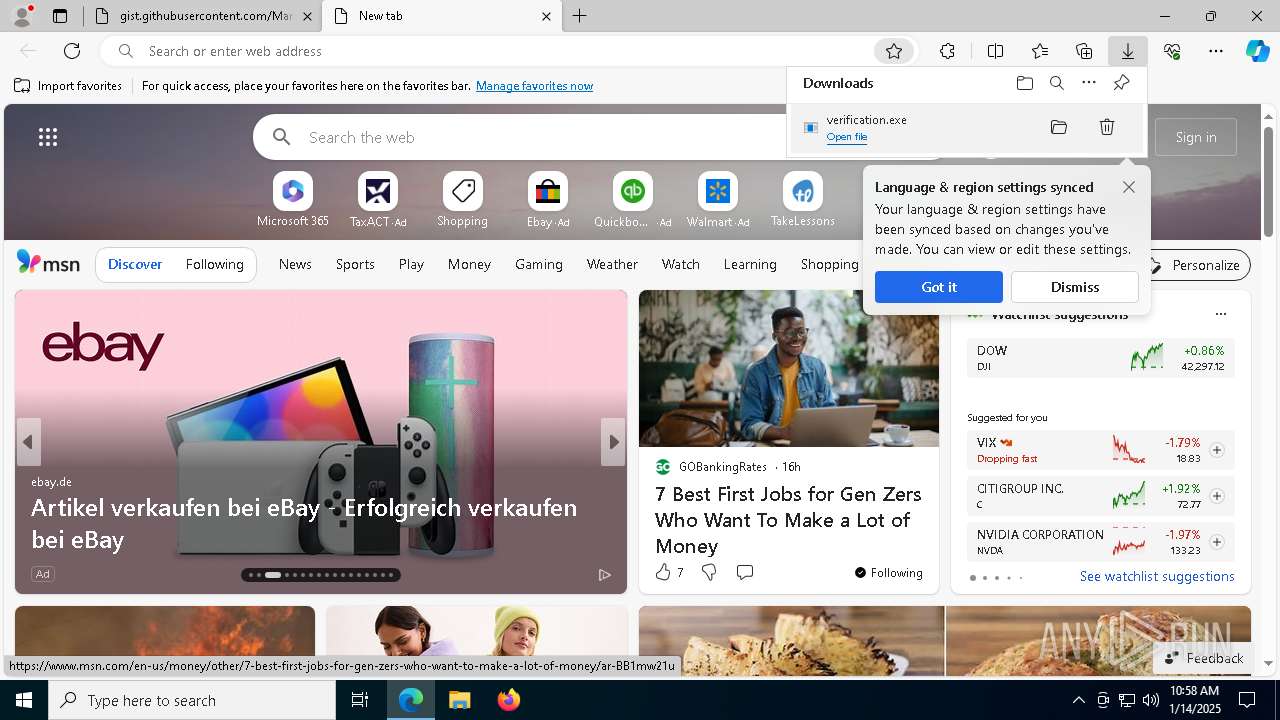Click See watchlist suggestions link
1280x720 pixels.
coord(1157,576)
